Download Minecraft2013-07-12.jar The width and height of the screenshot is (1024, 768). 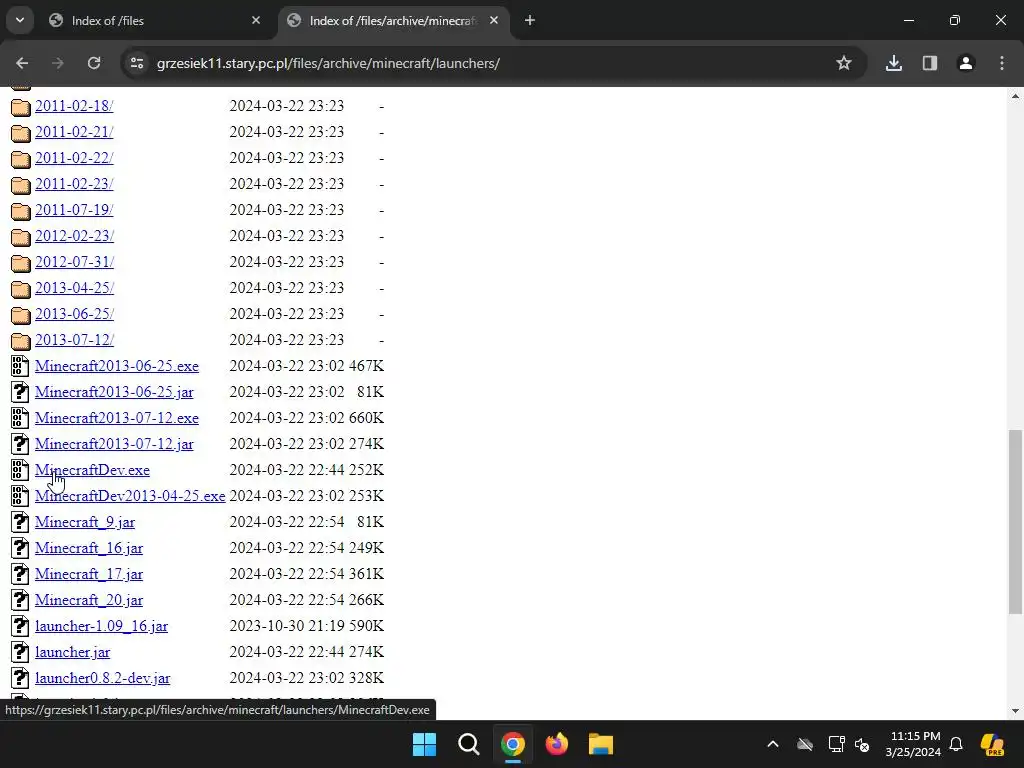pos(114,444)
